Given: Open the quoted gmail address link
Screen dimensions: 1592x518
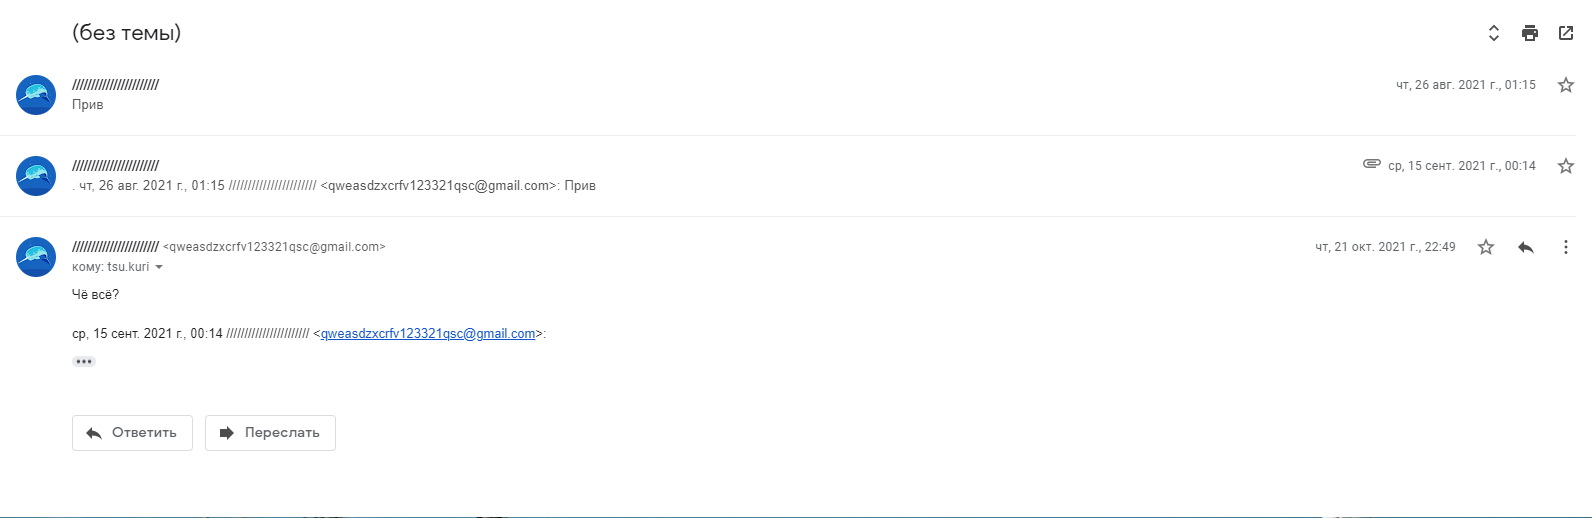Looking at the screenshot, I should click(x=428, y=334).
